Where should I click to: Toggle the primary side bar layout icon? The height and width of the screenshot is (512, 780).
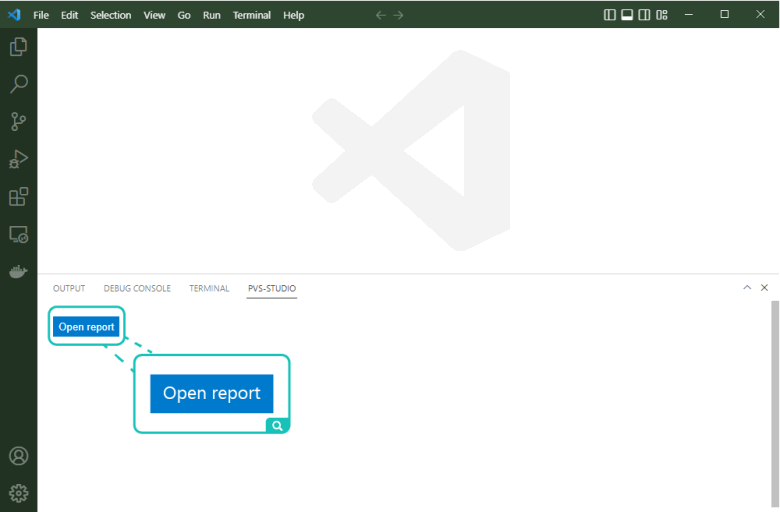[x=609, y=15]
